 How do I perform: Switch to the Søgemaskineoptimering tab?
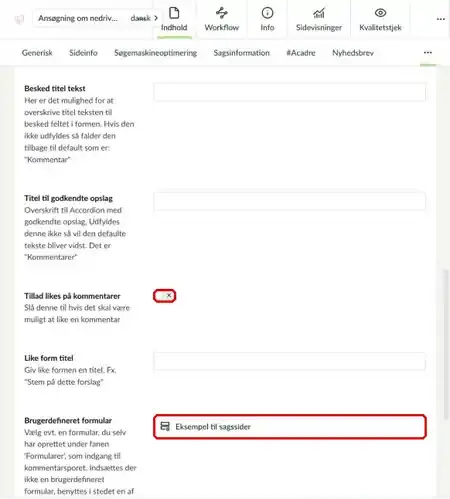(155, 53)
